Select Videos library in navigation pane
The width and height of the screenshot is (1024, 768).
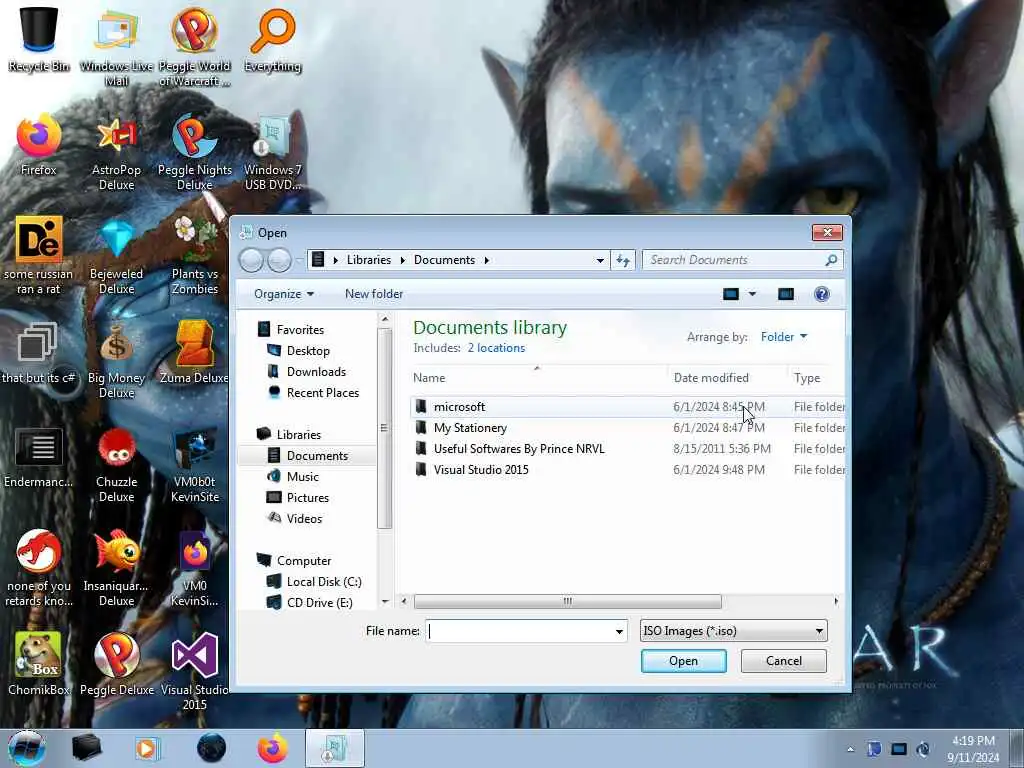click(304, 519)
